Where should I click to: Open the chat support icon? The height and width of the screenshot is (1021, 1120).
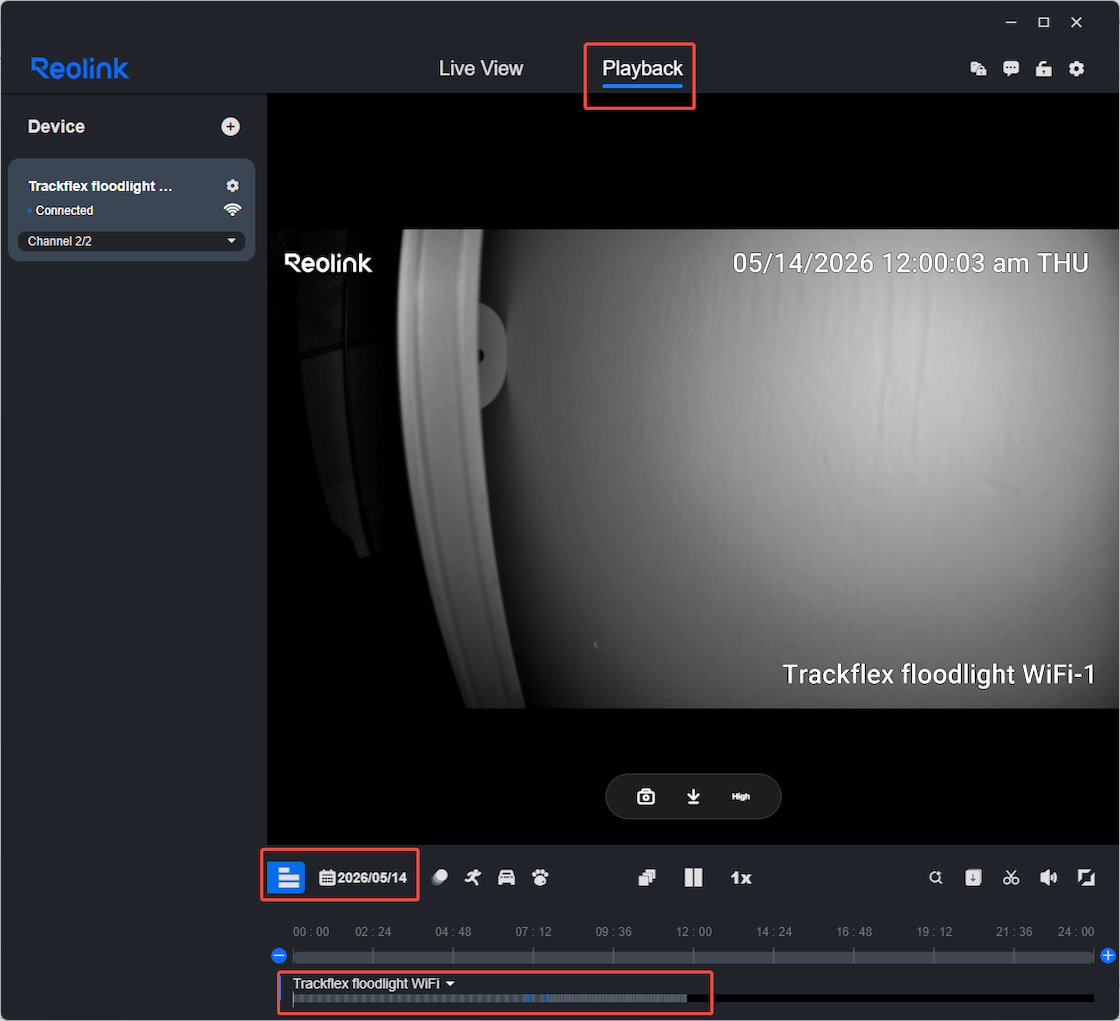click(1011, 69)
